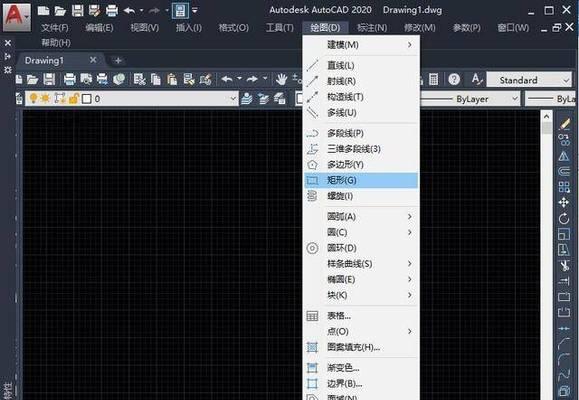
Task: Select the Extend tool
Action: tap(564, 281)
